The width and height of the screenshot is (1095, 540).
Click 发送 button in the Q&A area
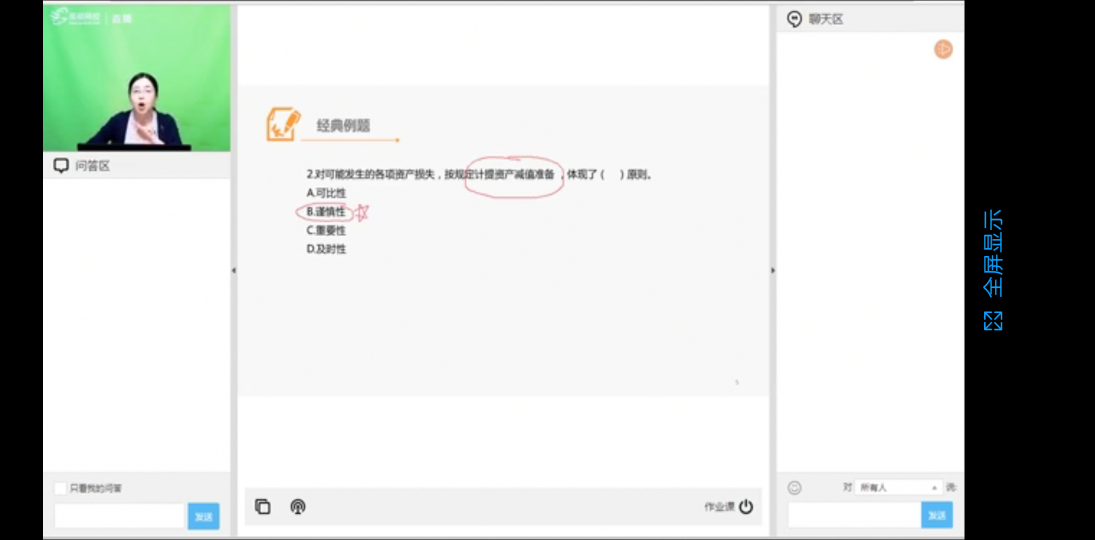(203, 516)
